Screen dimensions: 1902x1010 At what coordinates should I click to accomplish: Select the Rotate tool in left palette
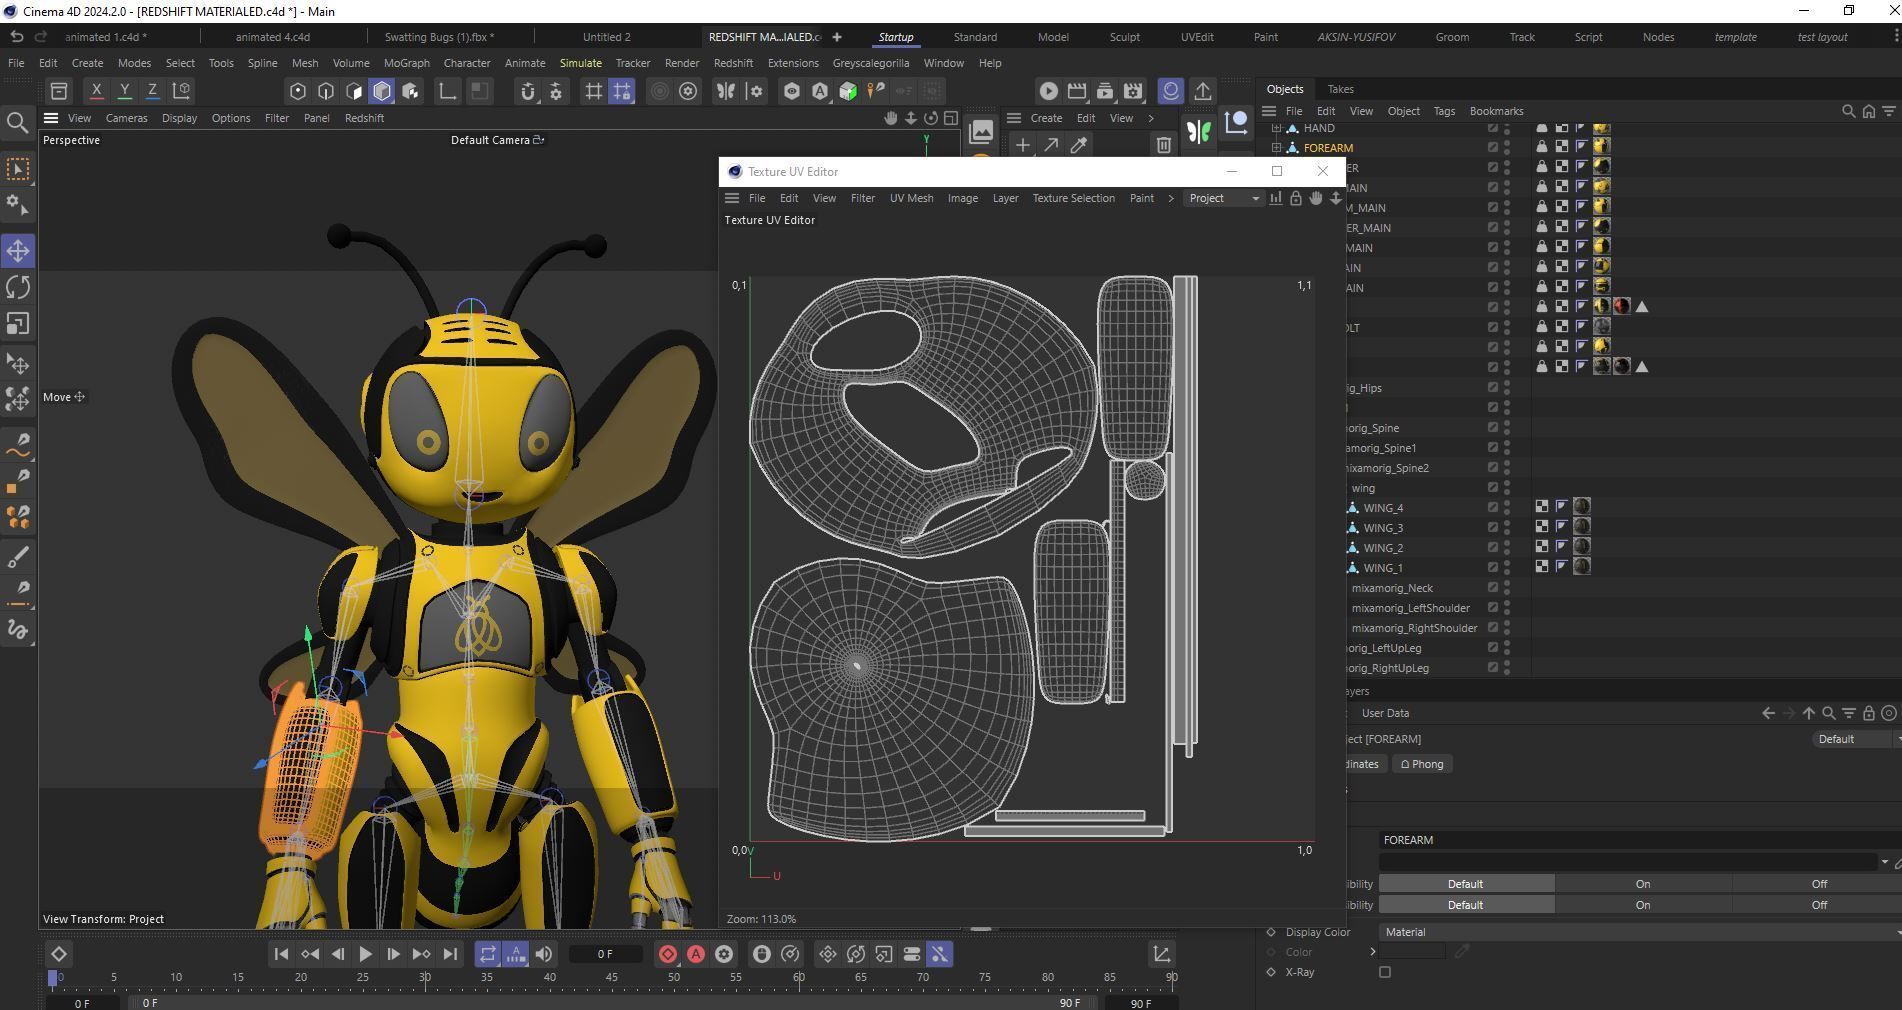point(18,288)
